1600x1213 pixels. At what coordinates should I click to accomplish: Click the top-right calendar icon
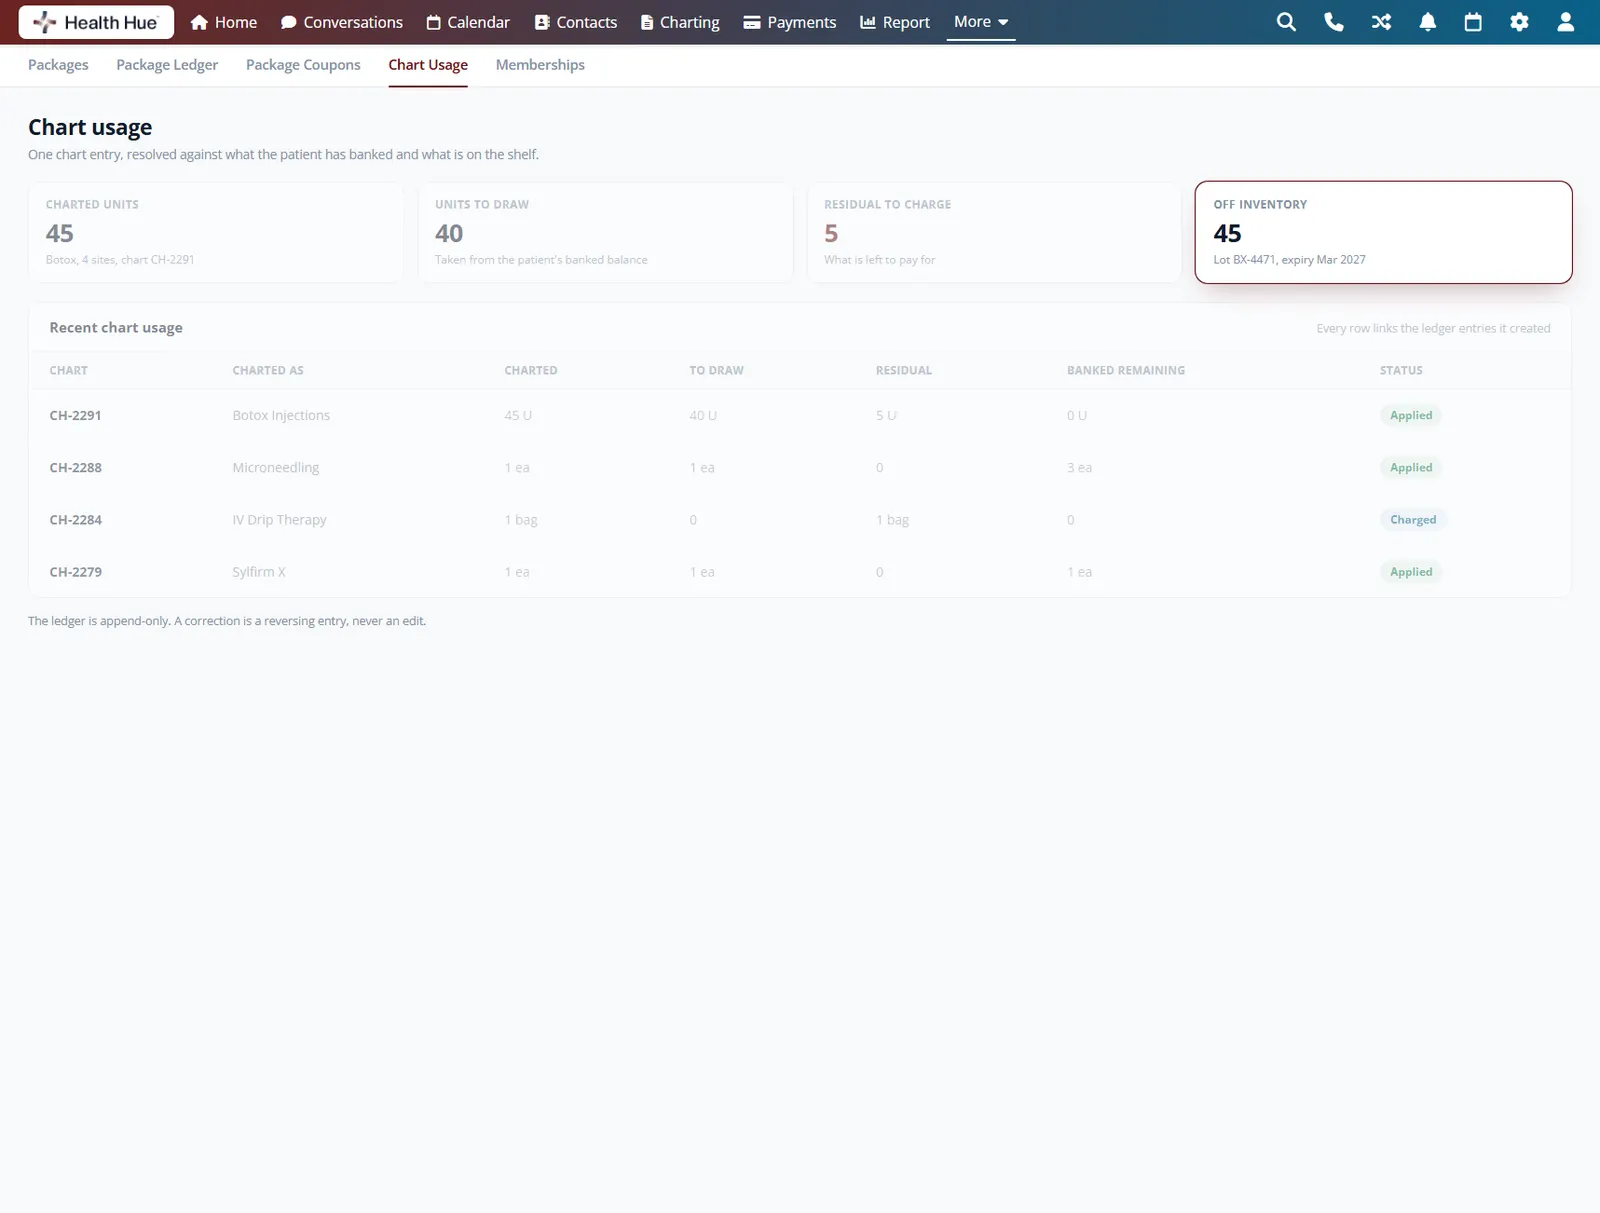click(x=1473, y=22)
